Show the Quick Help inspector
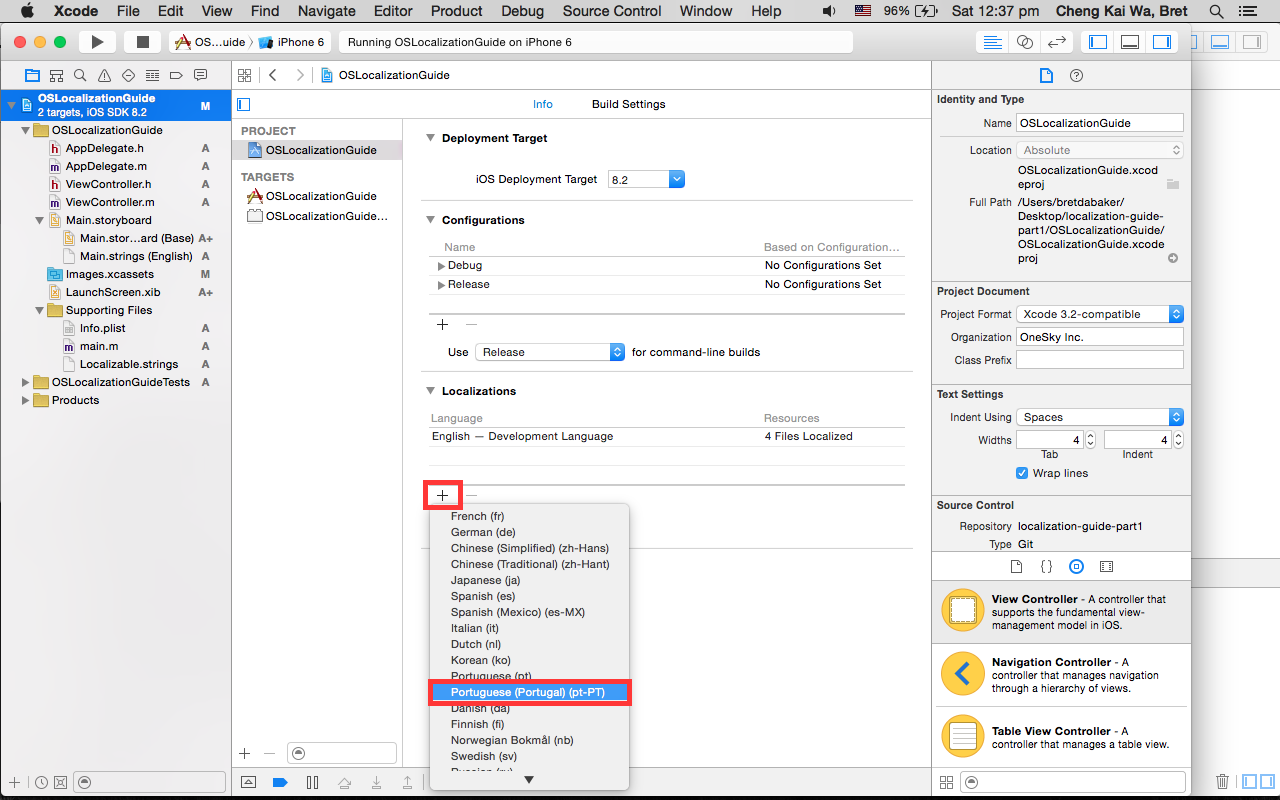Viewport: 1280px width, 800px height. click(1076, 76)
